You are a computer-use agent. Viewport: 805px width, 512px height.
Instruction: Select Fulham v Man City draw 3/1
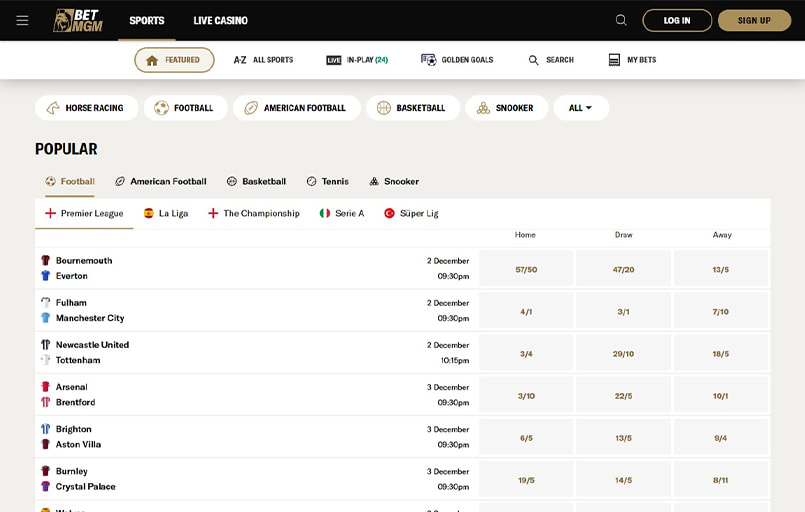(623, 311)
